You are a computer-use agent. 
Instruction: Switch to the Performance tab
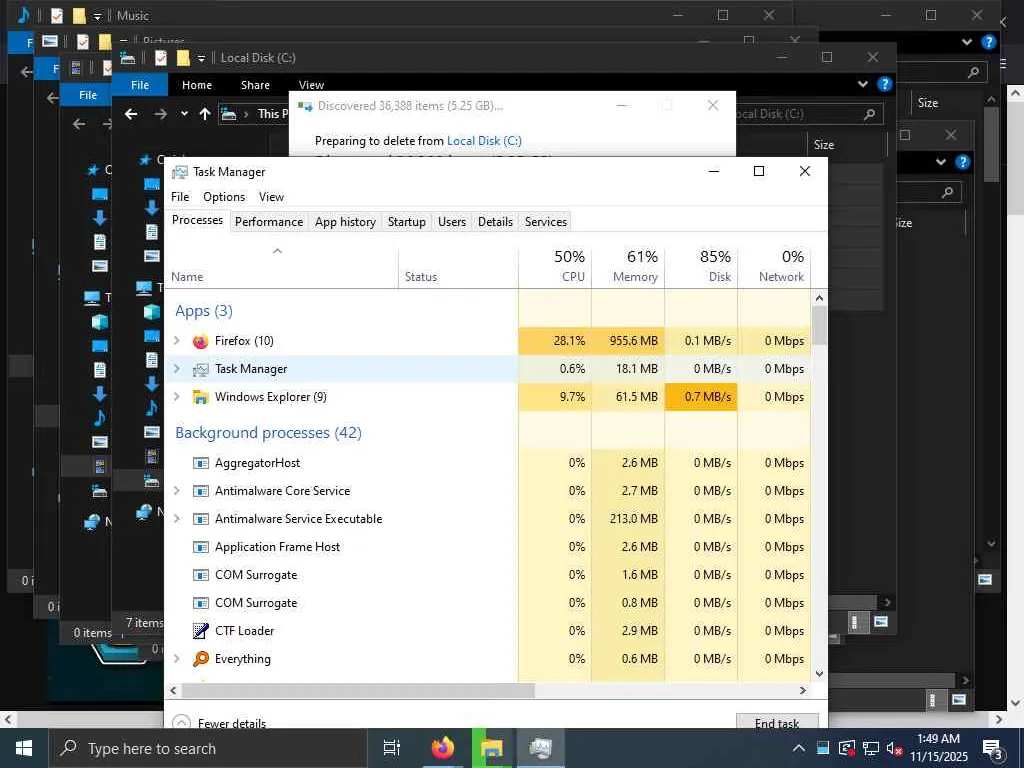269,222
